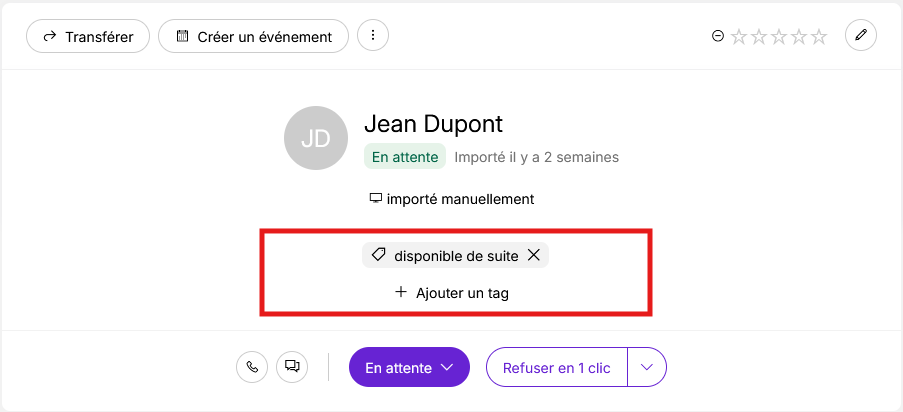This screenshot has width=903, height=412.
Task: Rate candidate three stars
Action: click(779, 37)
